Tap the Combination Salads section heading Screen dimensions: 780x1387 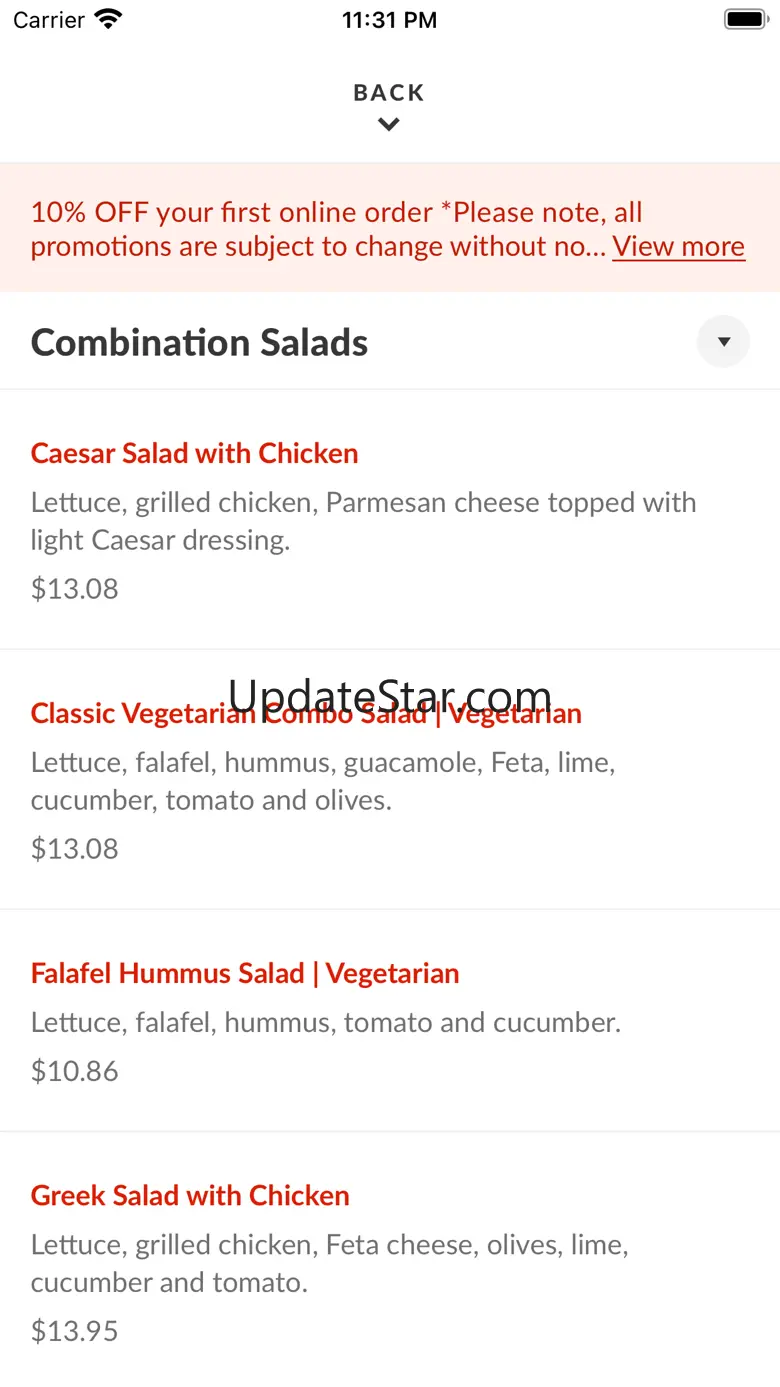point(200,342)
